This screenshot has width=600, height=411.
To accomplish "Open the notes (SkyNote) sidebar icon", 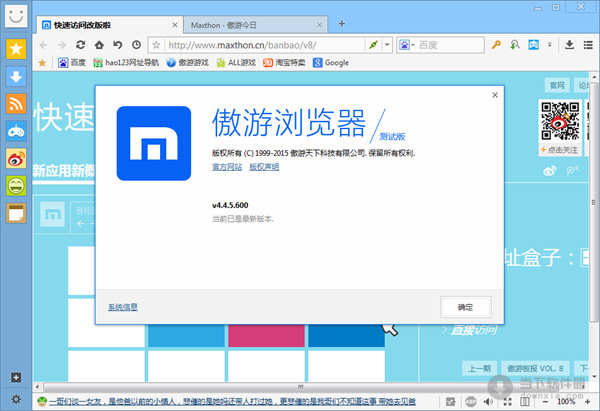I will [x=16, y=213].
